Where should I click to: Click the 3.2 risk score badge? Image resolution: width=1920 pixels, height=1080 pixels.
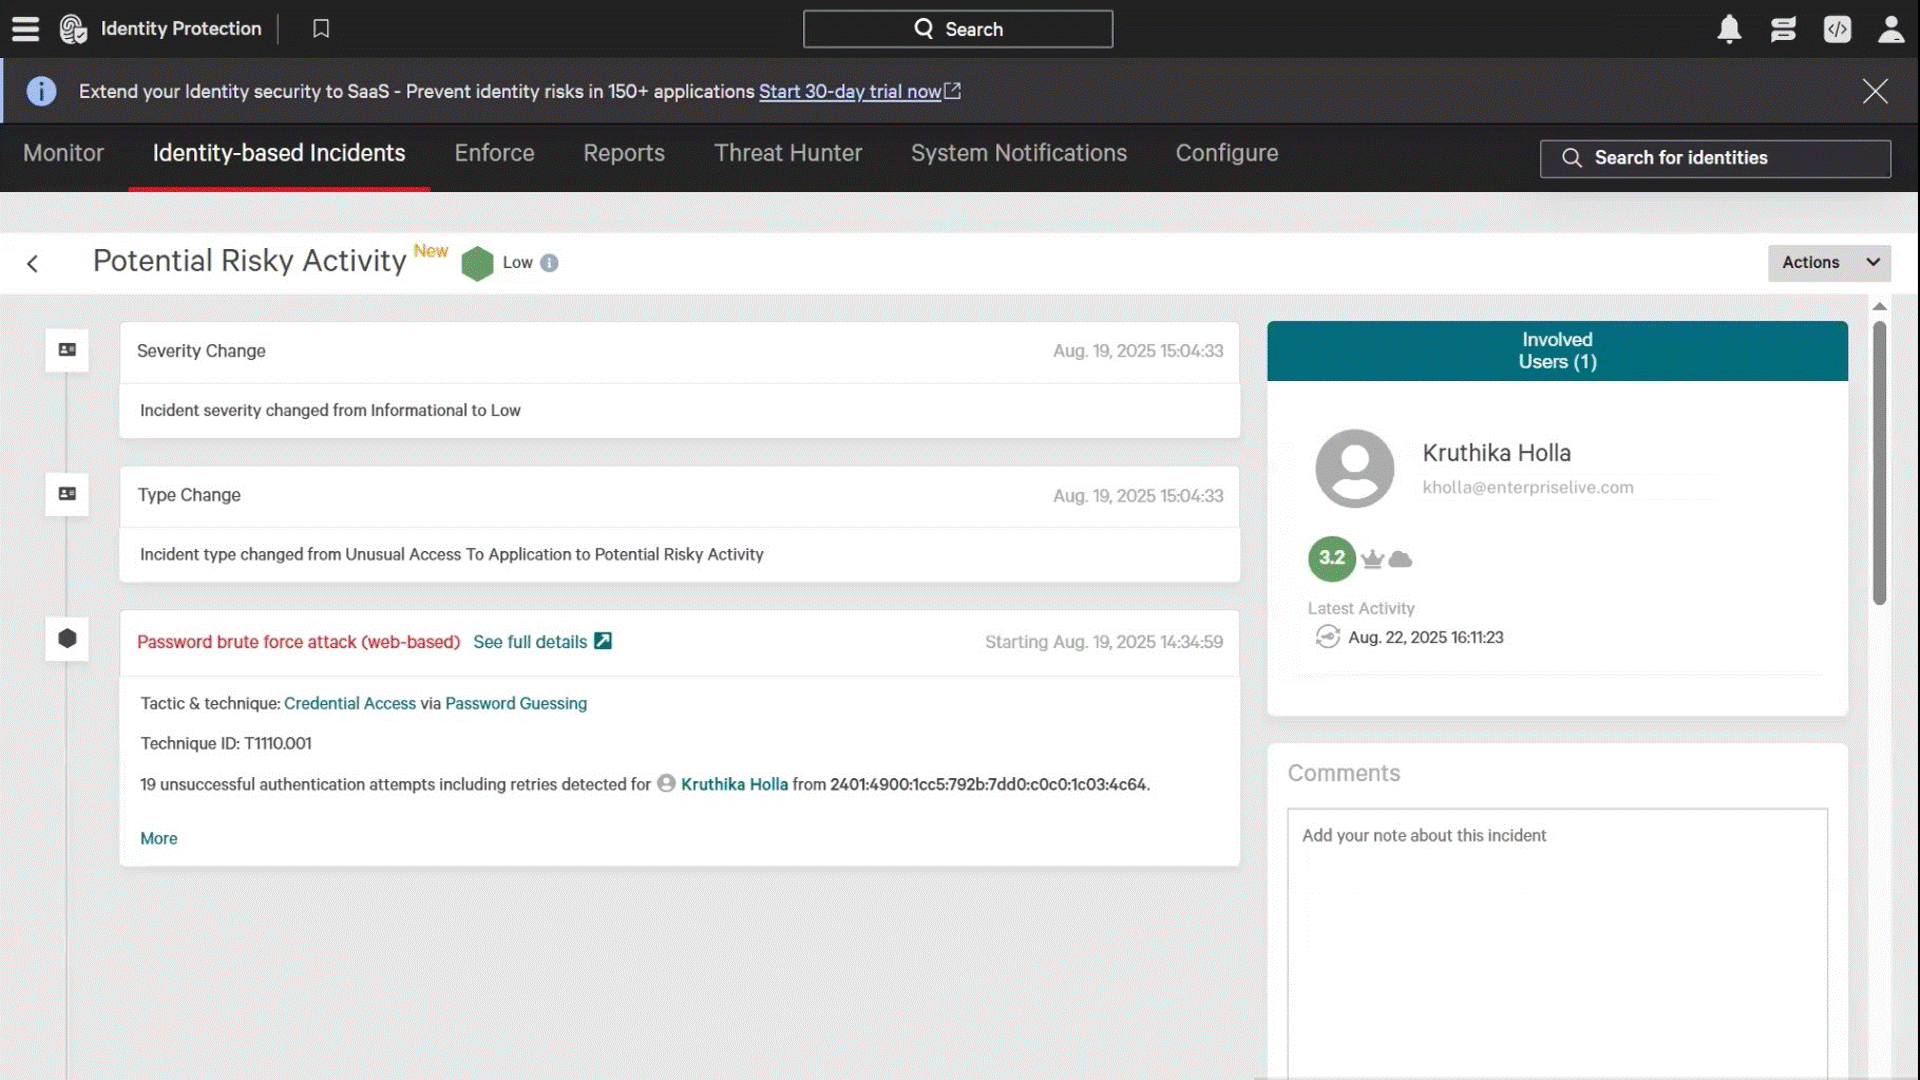coord(1331,558)
